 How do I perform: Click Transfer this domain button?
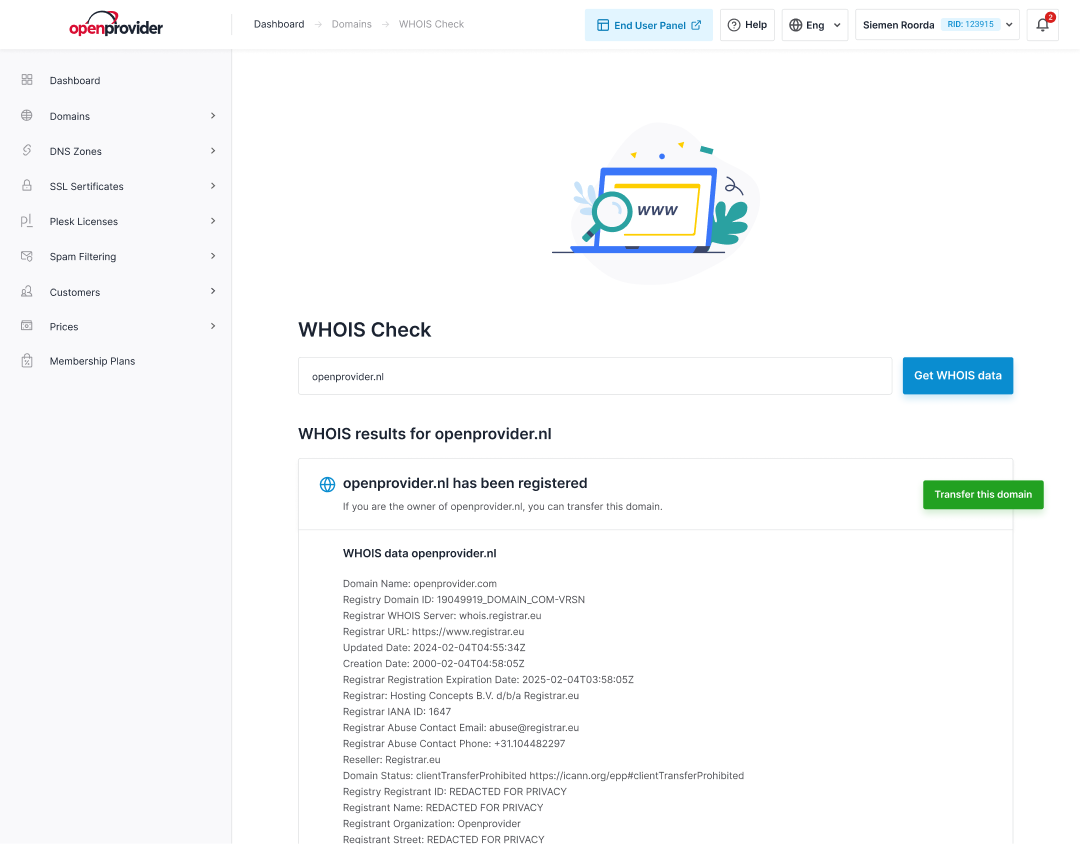click(983, 495)
